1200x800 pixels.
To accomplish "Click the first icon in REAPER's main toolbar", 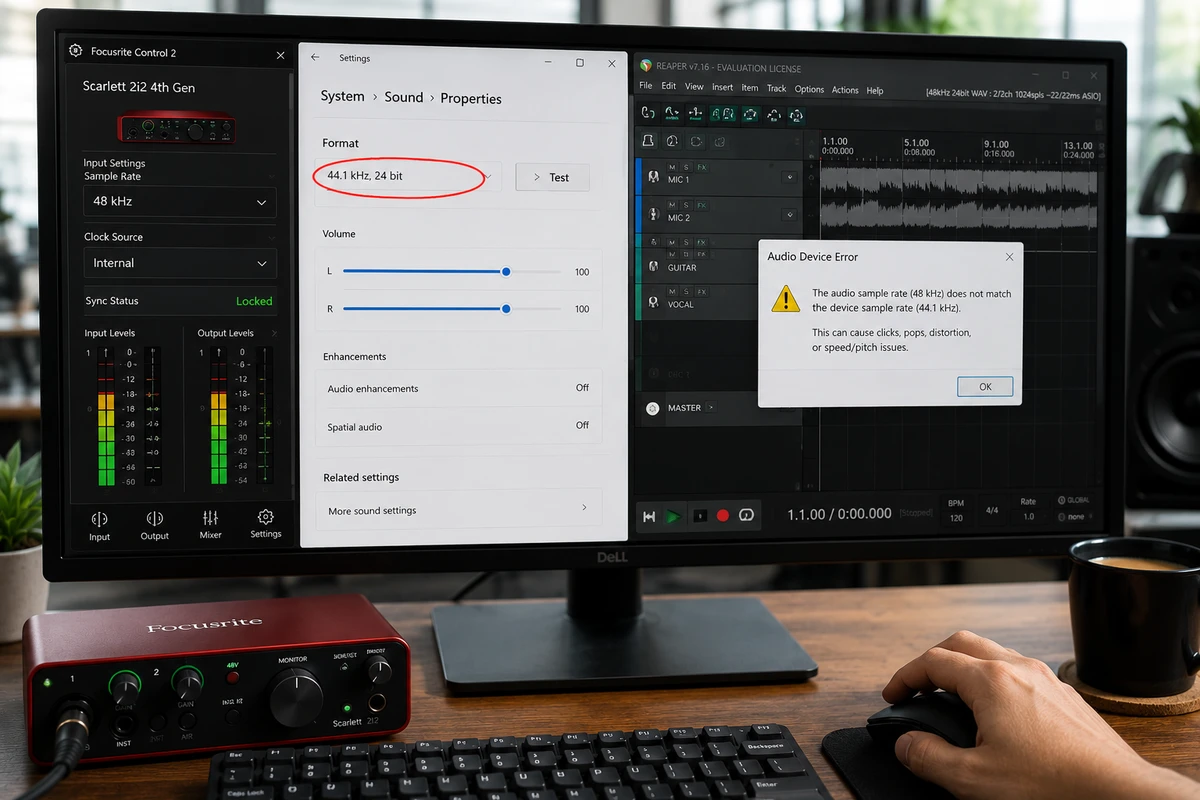I will 648,114.
